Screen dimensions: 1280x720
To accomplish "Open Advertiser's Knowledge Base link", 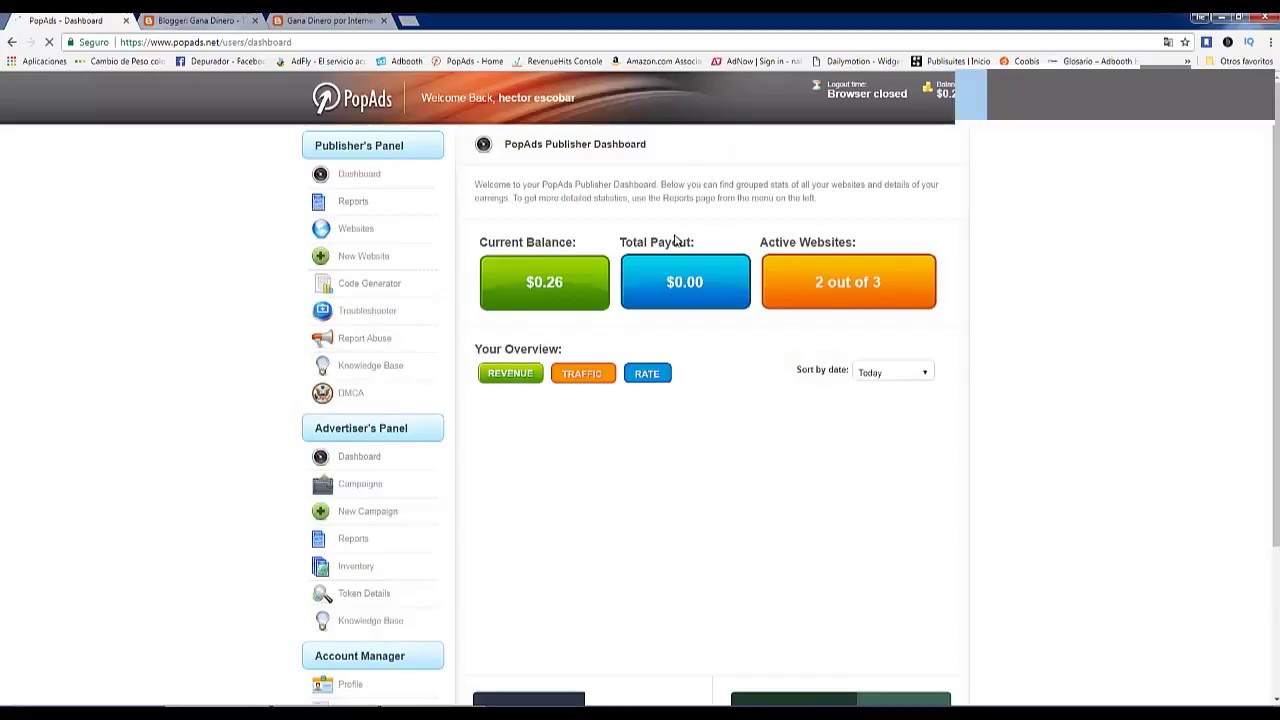I will (370, 621).
